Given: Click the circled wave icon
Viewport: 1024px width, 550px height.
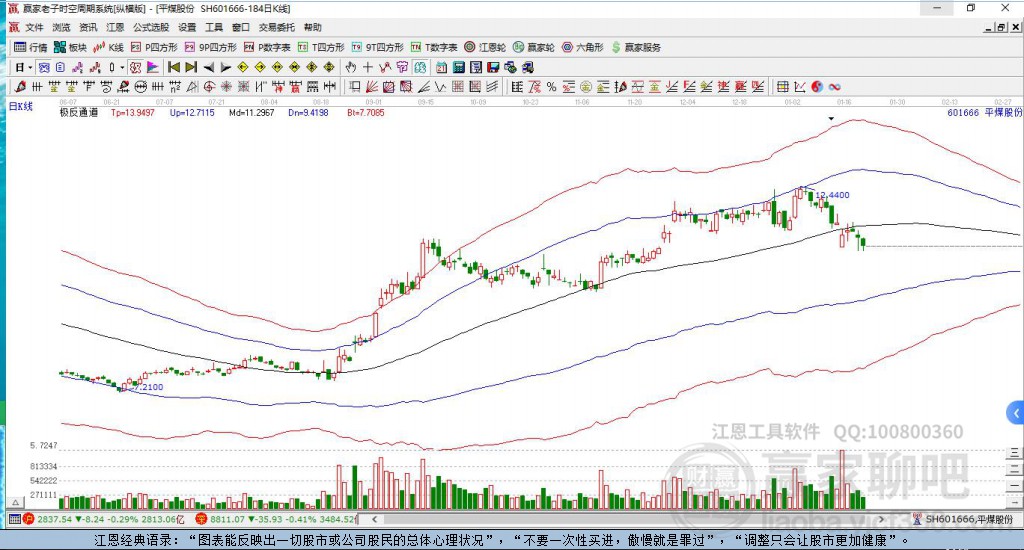Looking at the screenshot, I should click(140, 86).
